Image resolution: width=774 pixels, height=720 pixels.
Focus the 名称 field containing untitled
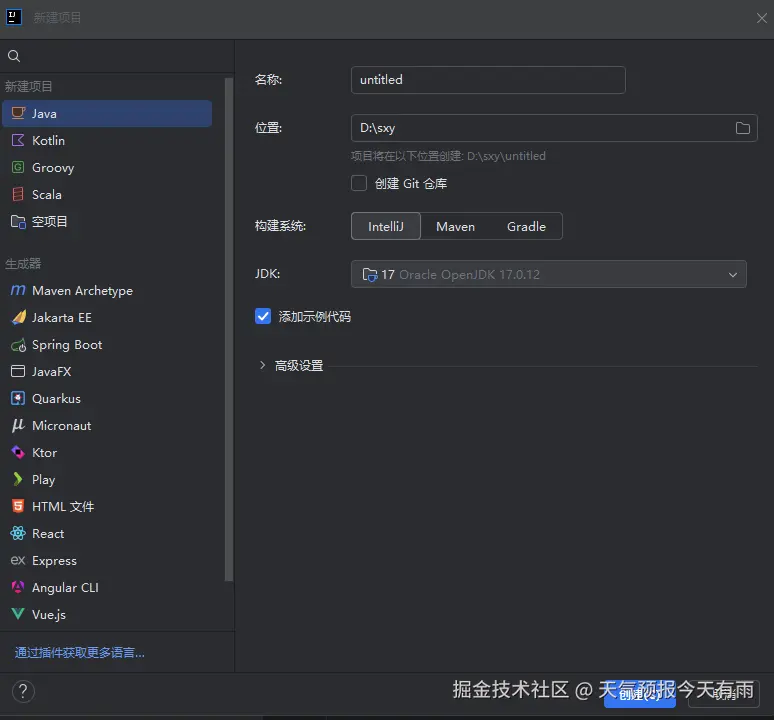pos(488,80)
